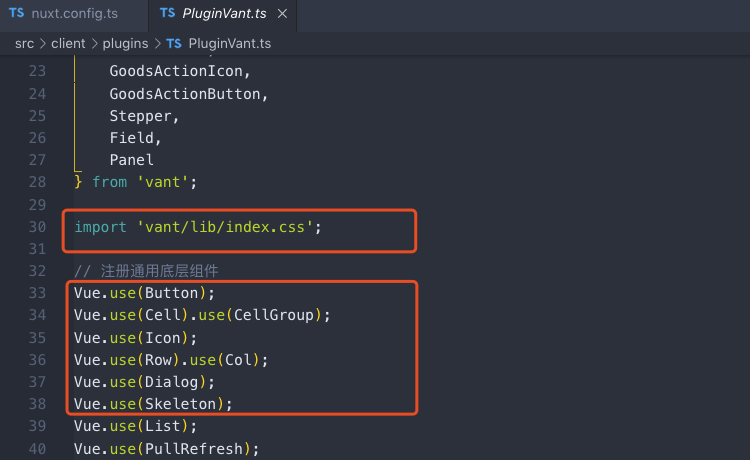The height and width of the screenshot is (460, 750).
Task: Click the PullRefresh identifier on line 40
Action: 194,449
